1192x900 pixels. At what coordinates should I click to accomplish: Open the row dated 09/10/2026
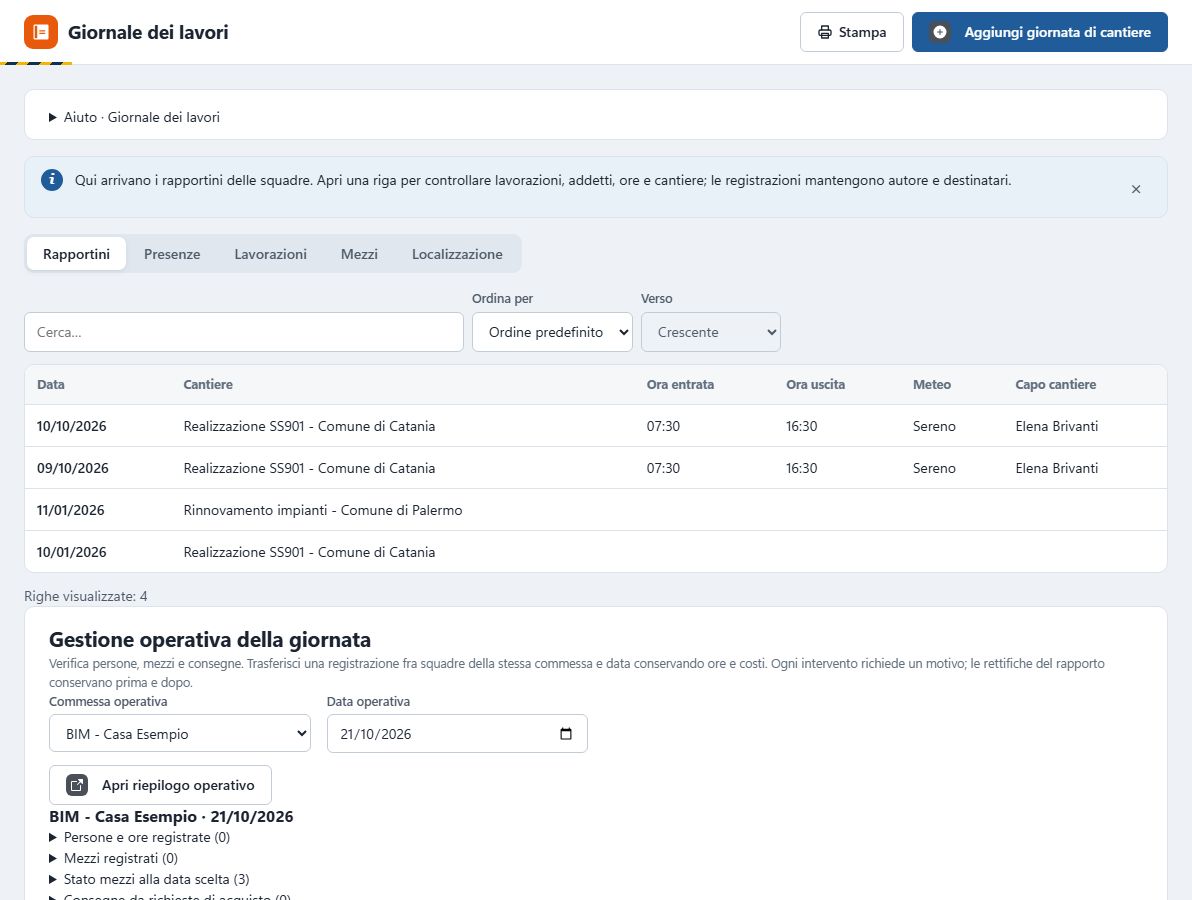(x=596, y=467)
